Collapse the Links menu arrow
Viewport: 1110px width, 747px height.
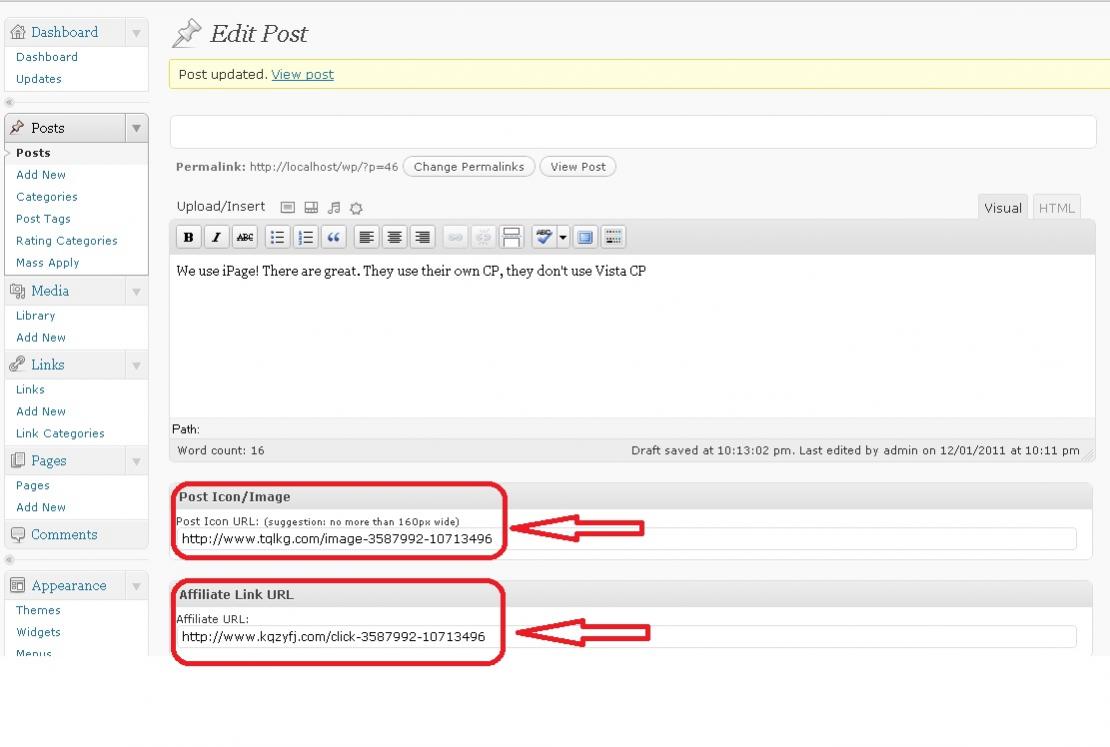click(136, 365)
